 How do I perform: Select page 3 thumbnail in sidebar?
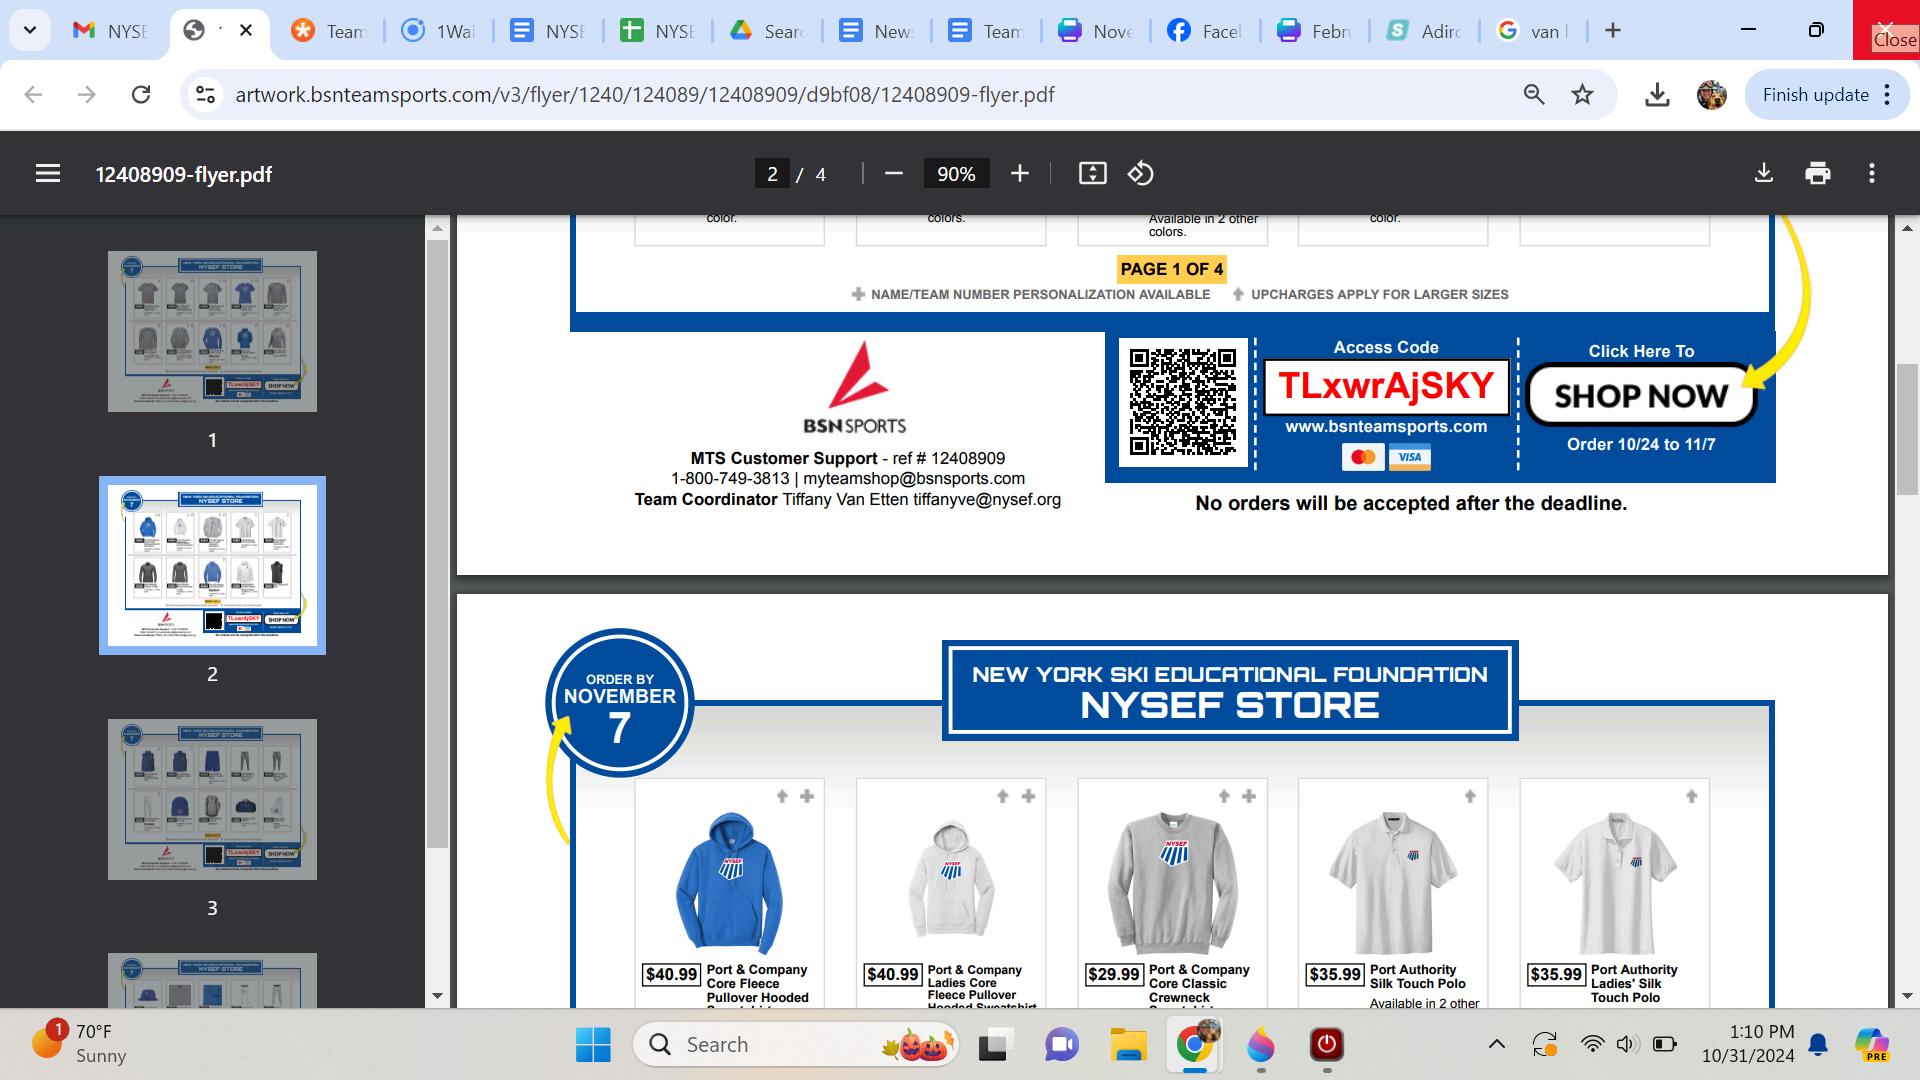212,799
